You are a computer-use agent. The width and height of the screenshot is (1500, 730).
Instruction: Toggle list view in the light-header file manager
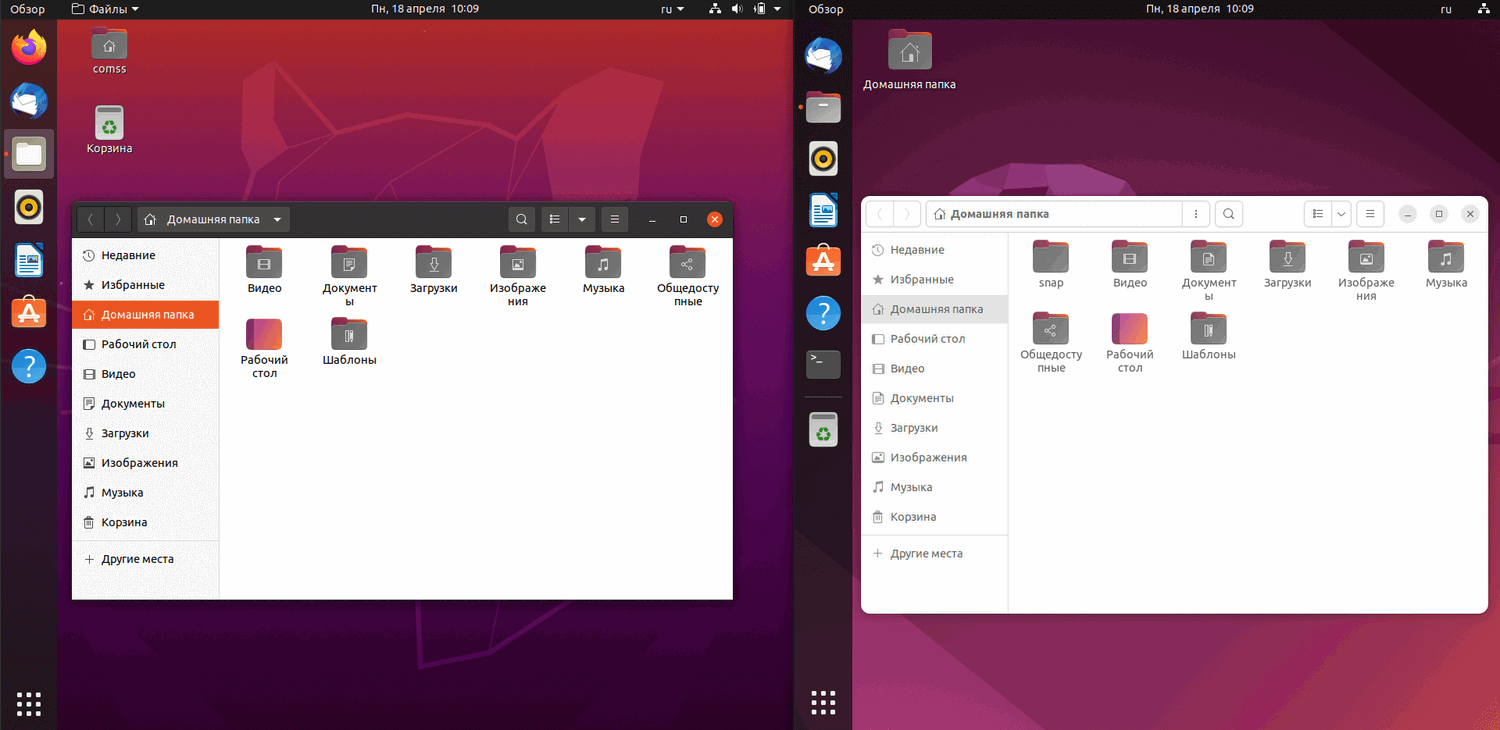[1318, 214]
